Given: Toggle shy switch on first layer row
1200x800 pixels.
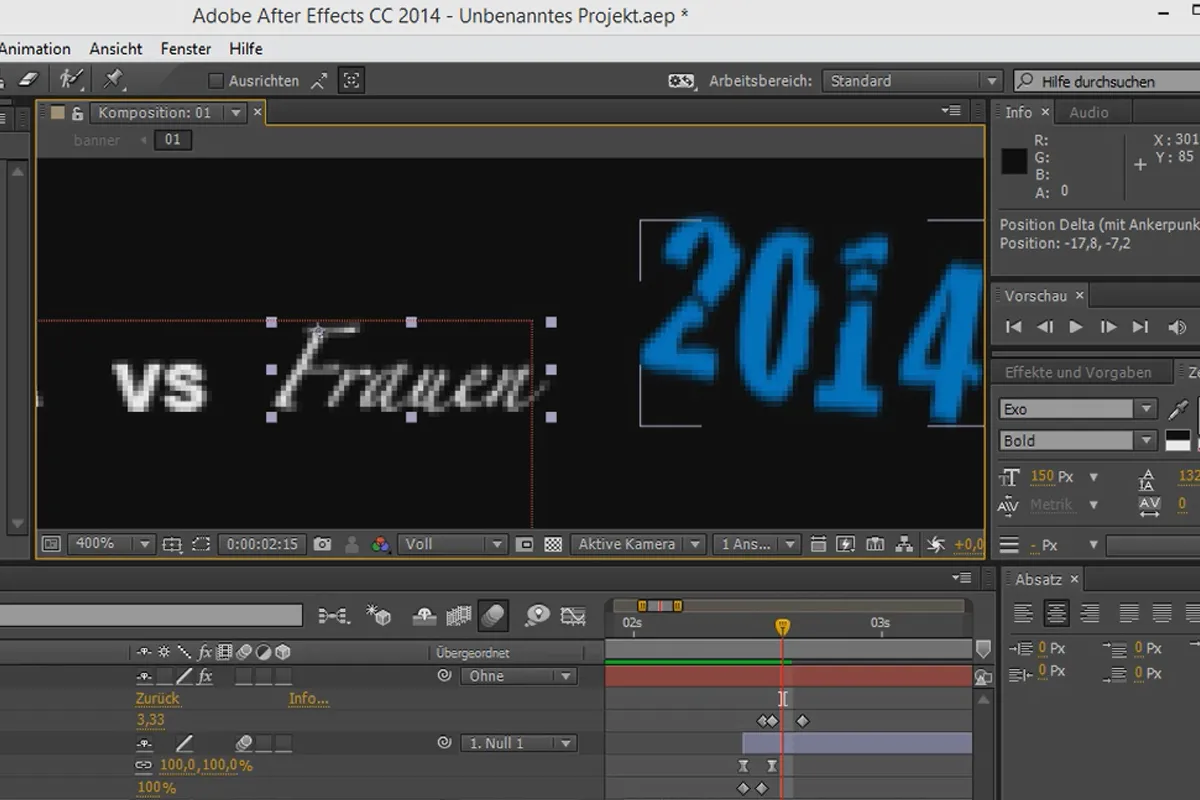Looking at the screenshot, I should coord(145,676).
